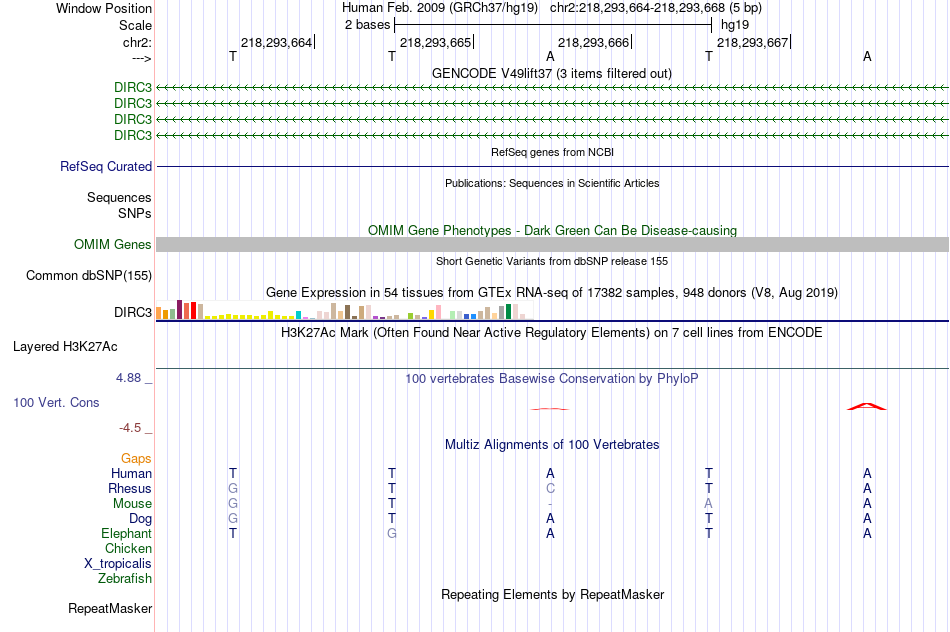Click the bright red GTEx expression bar

point(193,311)
